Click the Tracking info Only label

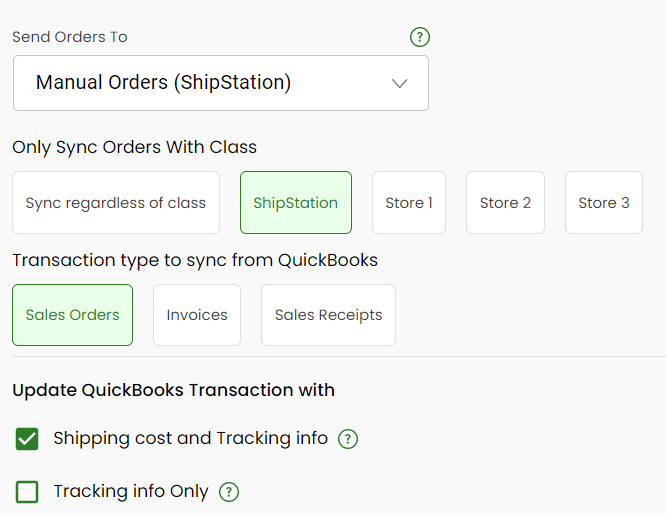coord(131,491)
